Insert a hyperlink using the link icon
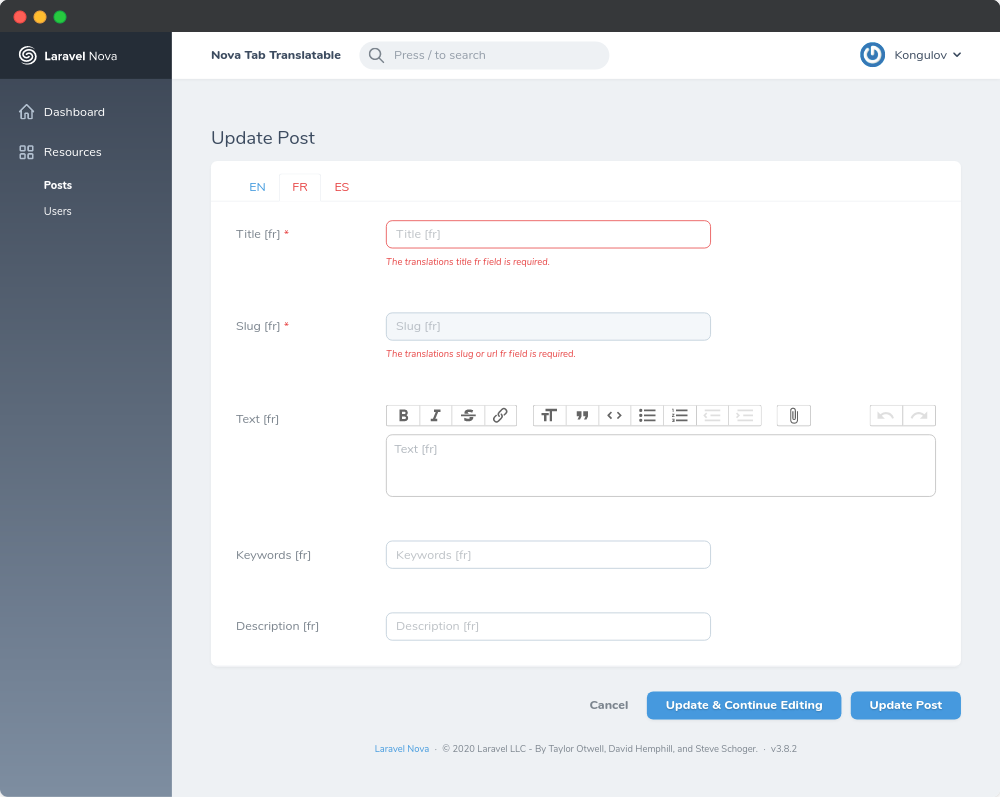Image resolution: width=1000 pixels, height=797 pixels. point(500,415)
